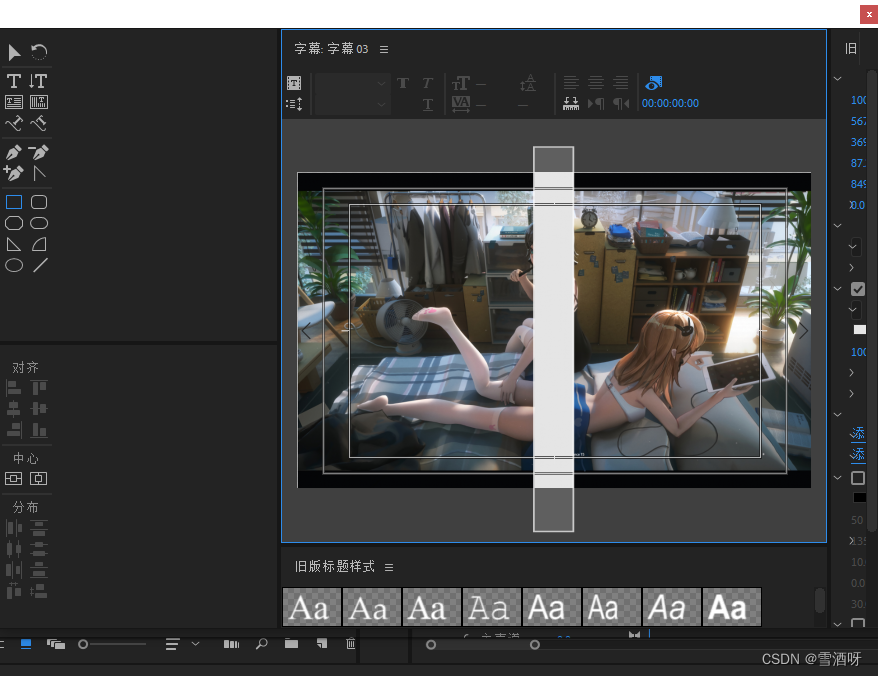Screen dimensions: 878x676
Task: Click the black color swatch in properties
Action: (x=860, y=497)
